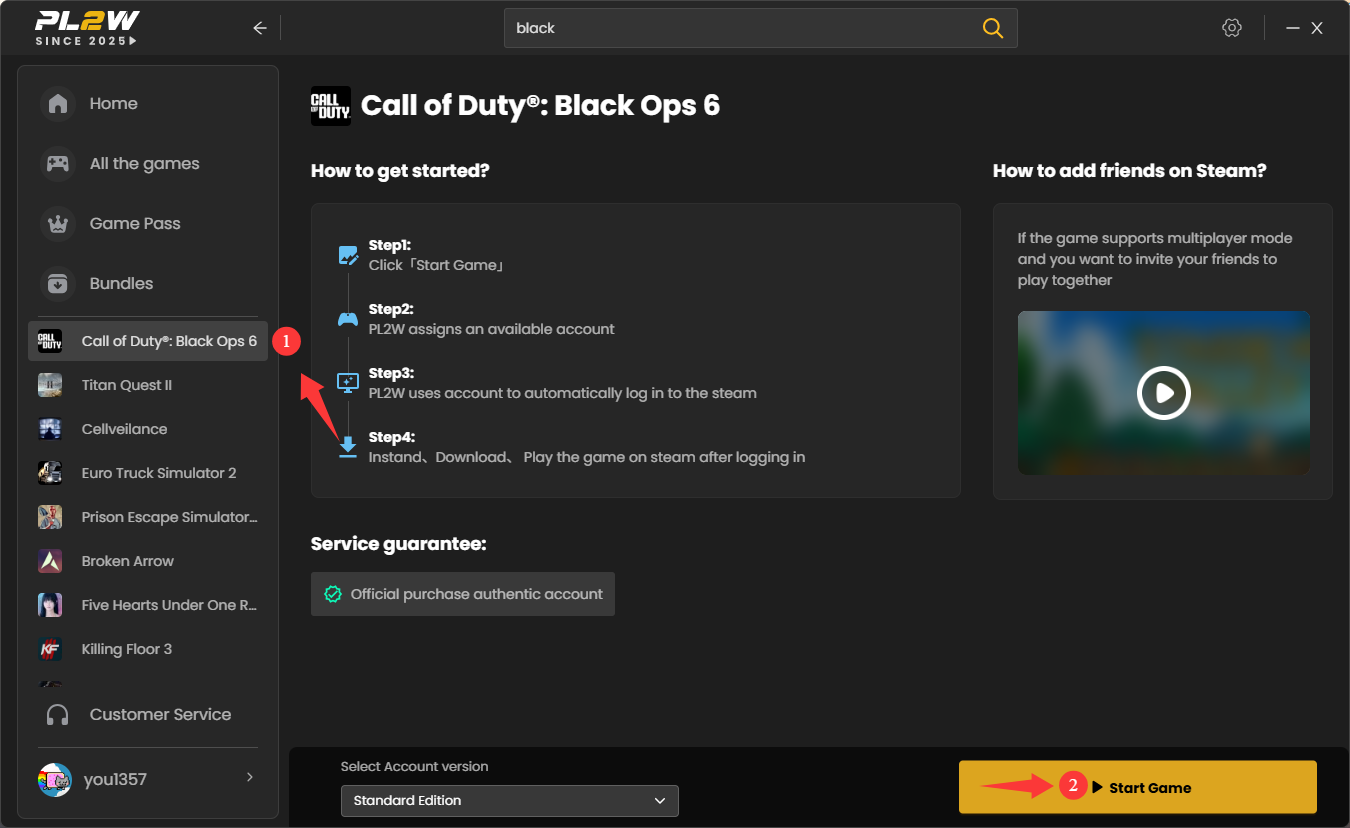The height and width of the screenshot is (828, 1350).
Task: Open All the games section
Action: pyautogui.click(x=148, y=164)
